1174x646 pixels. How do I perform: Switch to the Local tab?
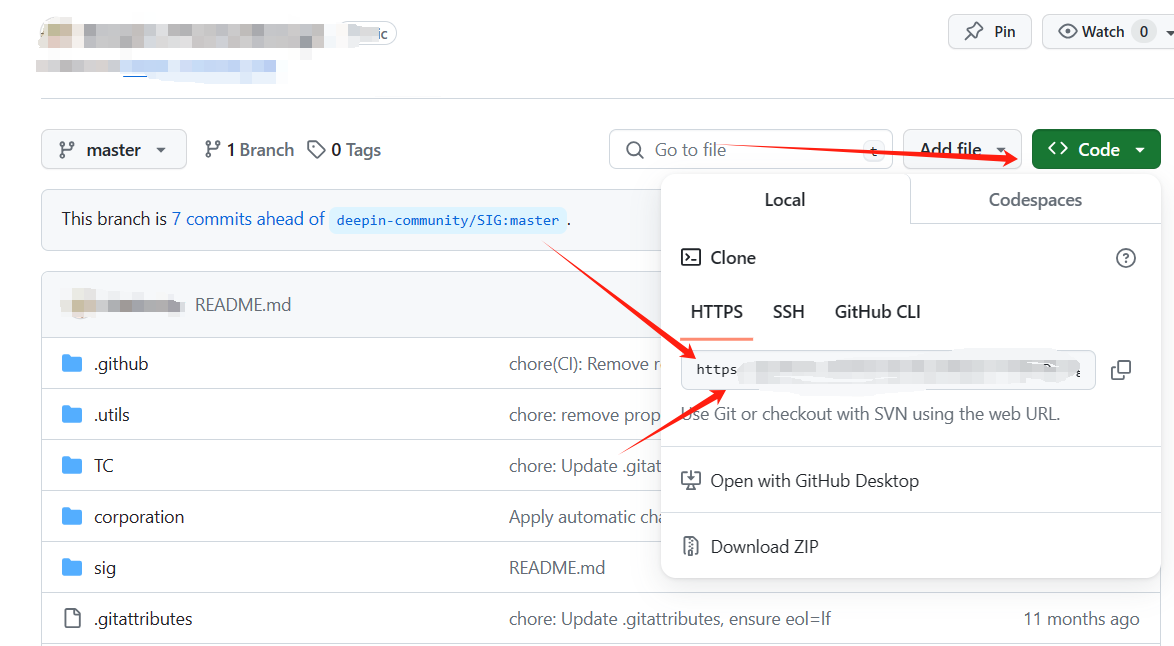pos(785,200)
